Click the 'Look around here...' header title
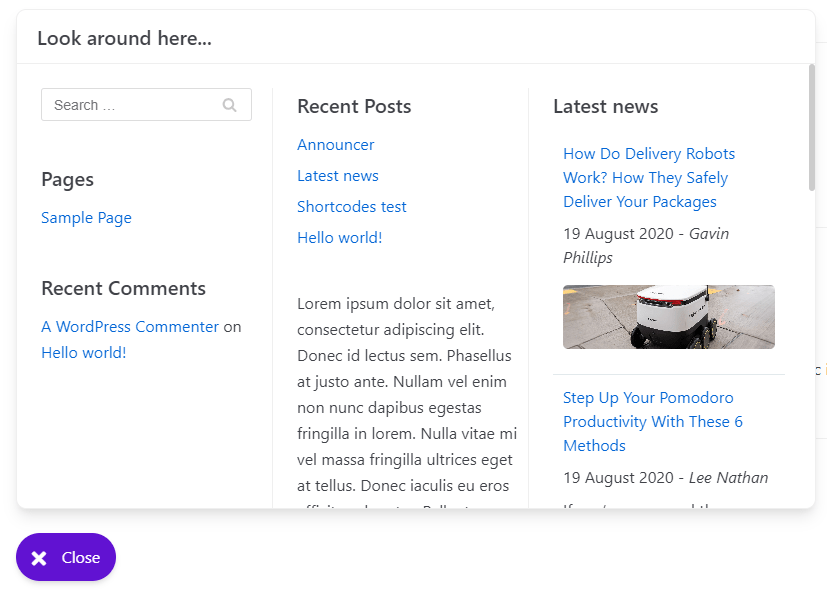This screenshot has width=827, height=591. click(x=124, y=38)
